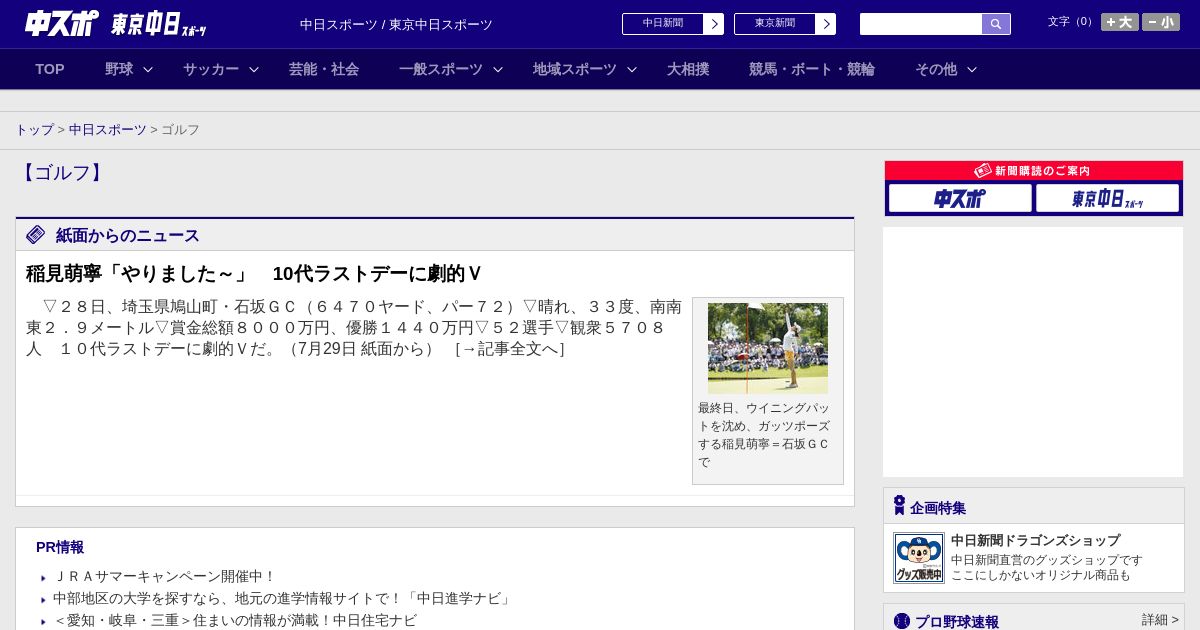Click the photo caption 最終日、ウイニングパット
Viewport: 1200px width, 630px height.
tap(764, 435)
